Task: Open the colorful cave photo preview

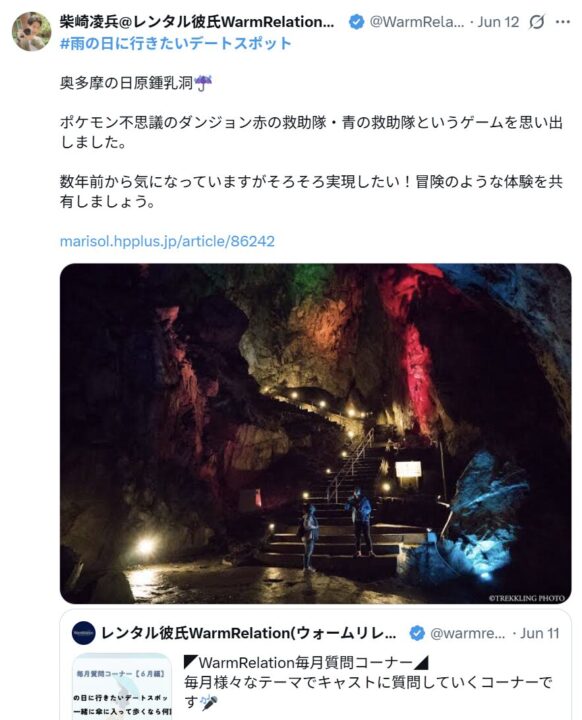Action: (316, 433)
